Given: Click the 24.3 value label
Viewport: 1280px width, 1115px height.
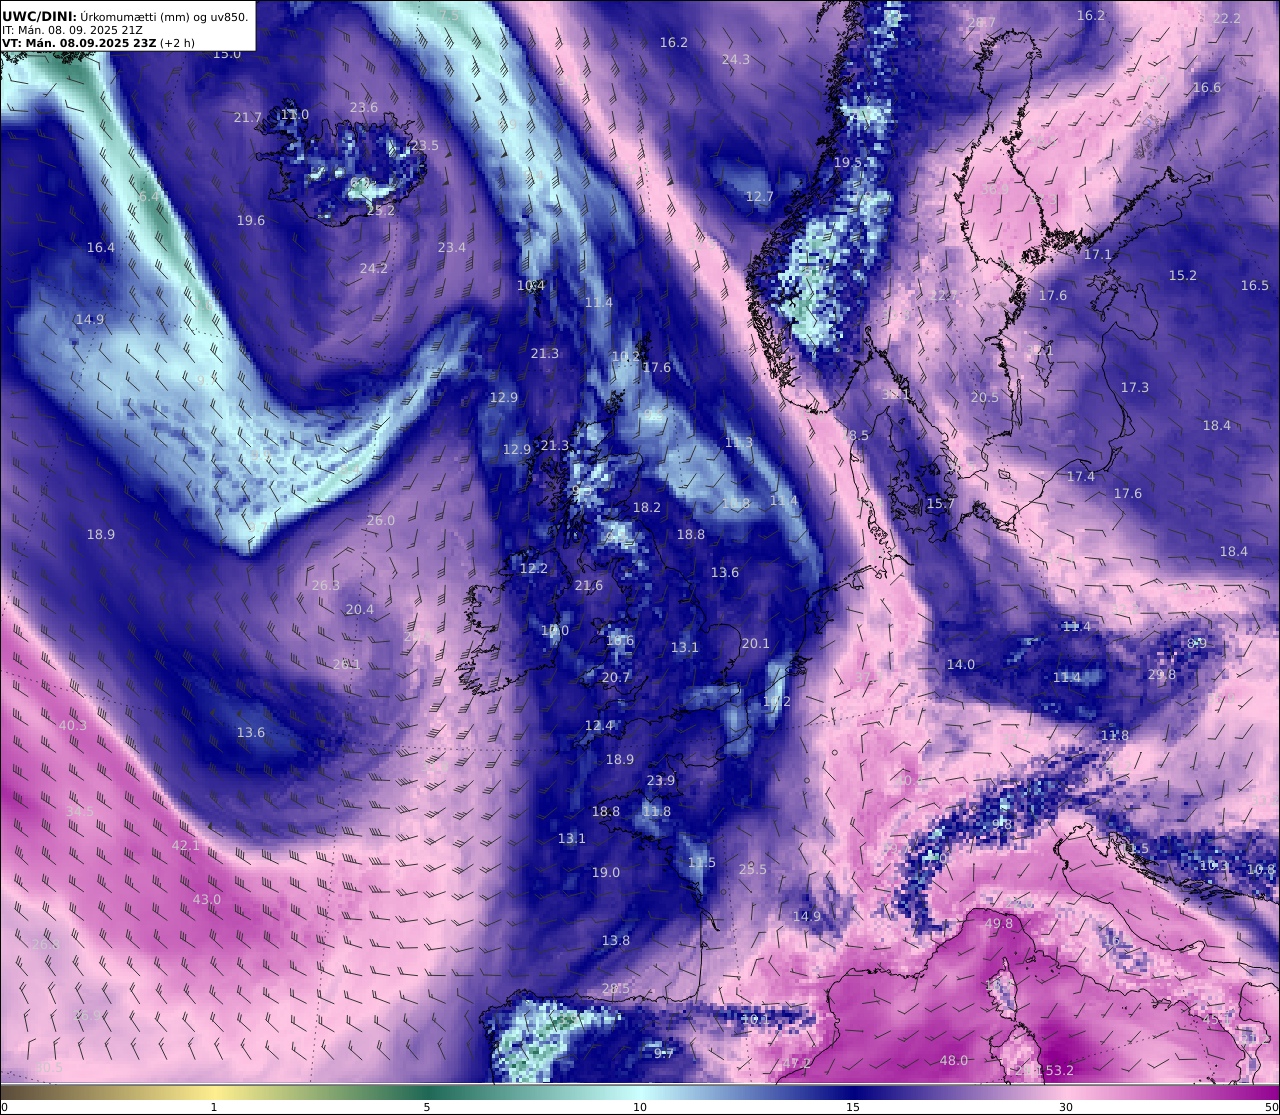Looking at the screenshot, I should pyautogui.click(x=736, y=60).
